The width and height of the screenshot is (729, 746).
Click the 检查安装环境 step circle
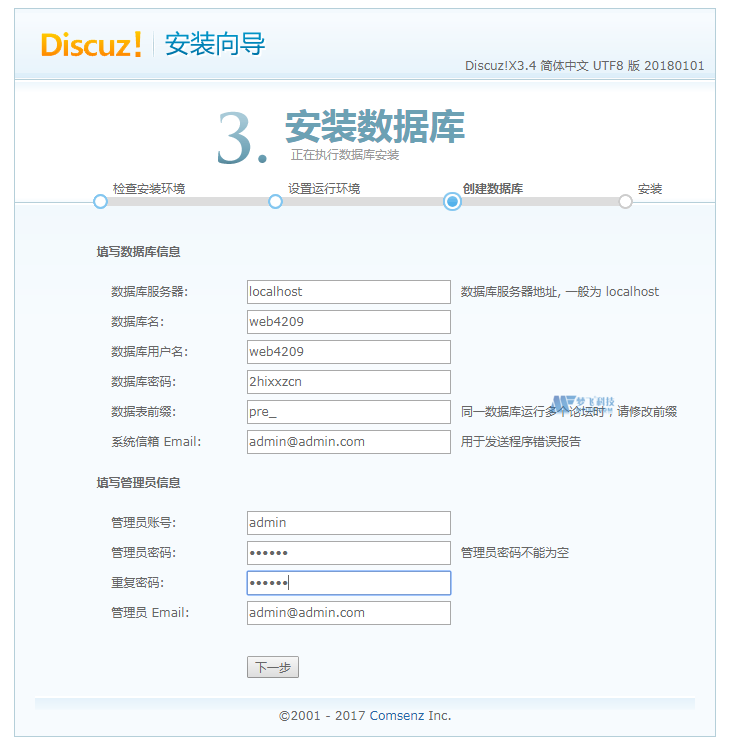[x=100, y=202]
